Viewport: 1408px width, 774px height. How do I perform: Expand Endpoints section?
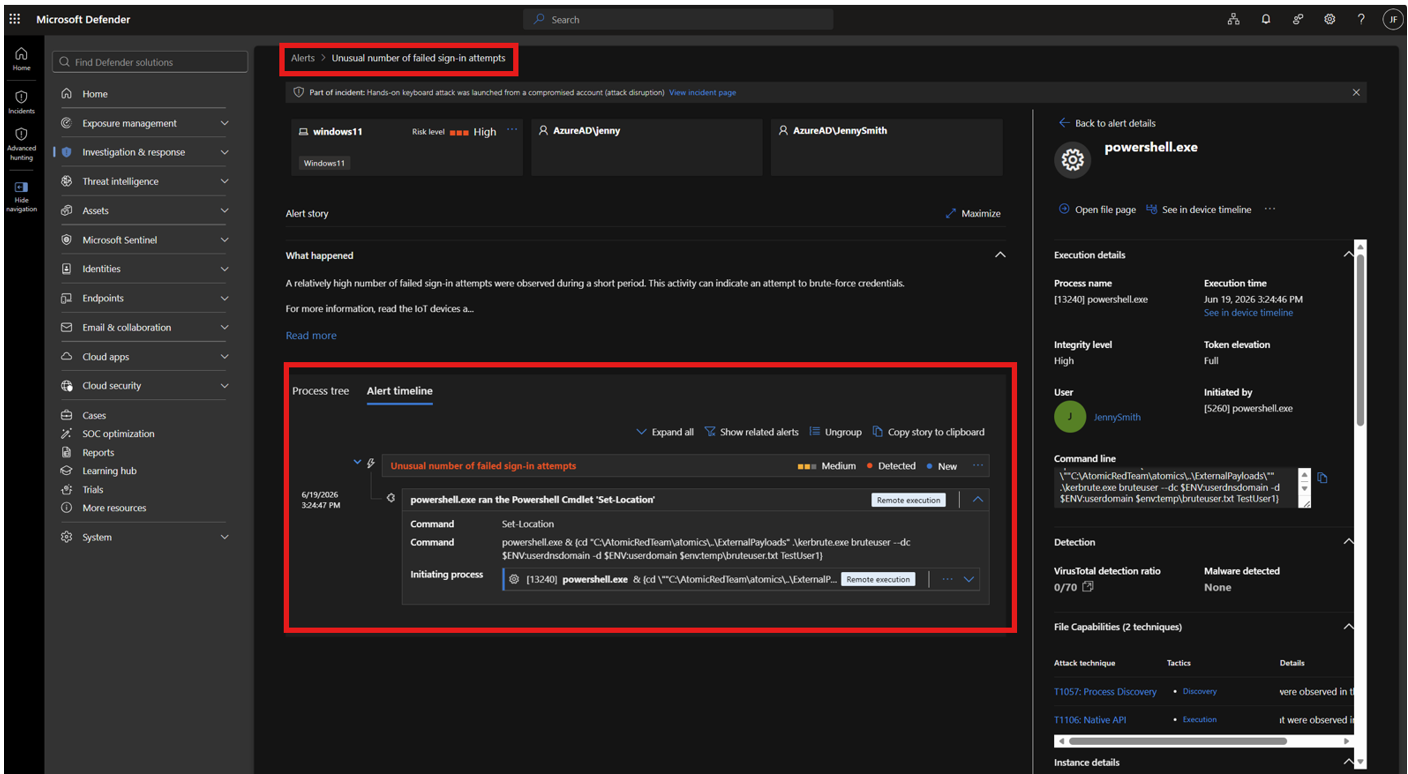click(224, 298)
